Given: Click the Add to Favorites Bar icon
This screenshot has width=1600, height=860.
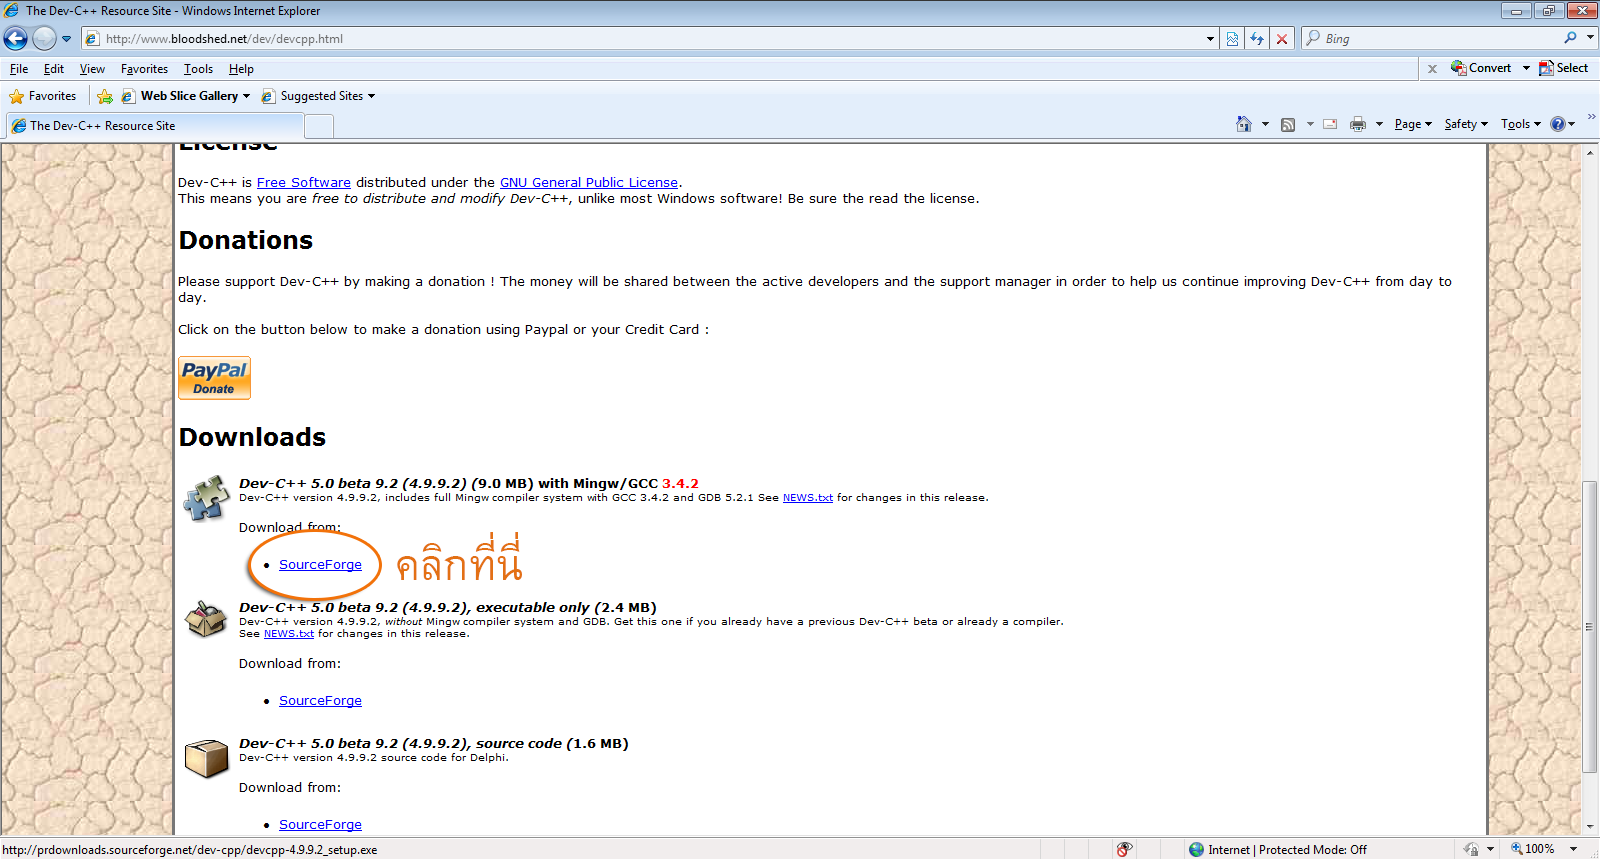Looking at the screenshot, I should 105,96.
